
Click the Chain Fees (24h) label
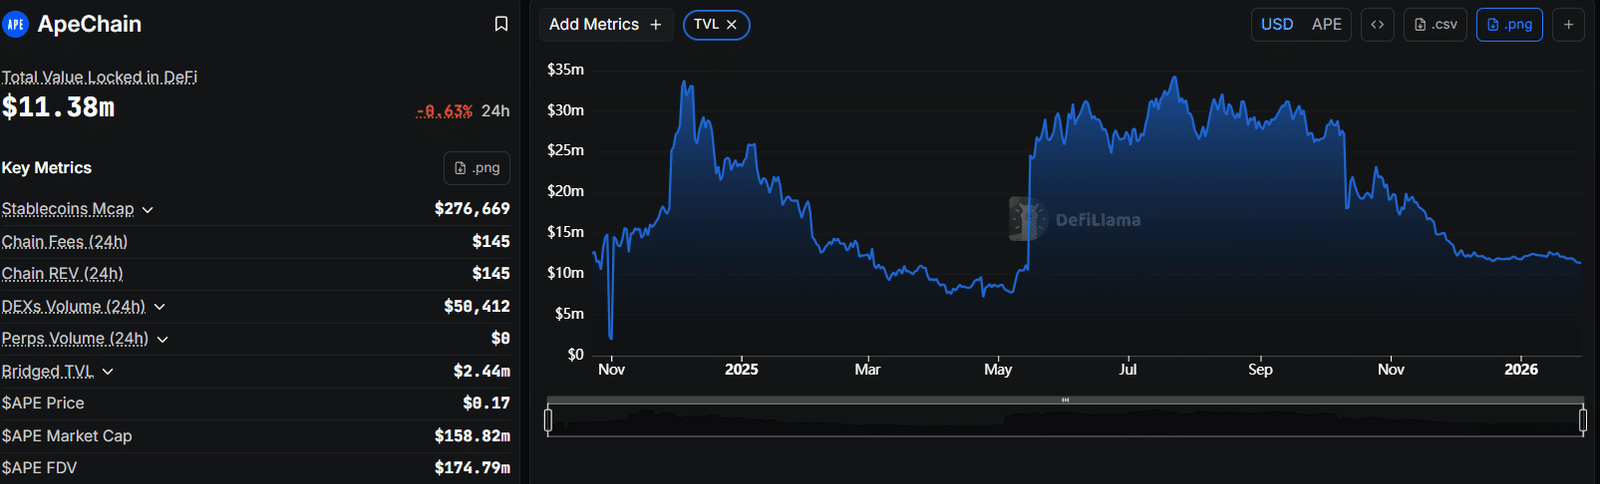[65, 242]
